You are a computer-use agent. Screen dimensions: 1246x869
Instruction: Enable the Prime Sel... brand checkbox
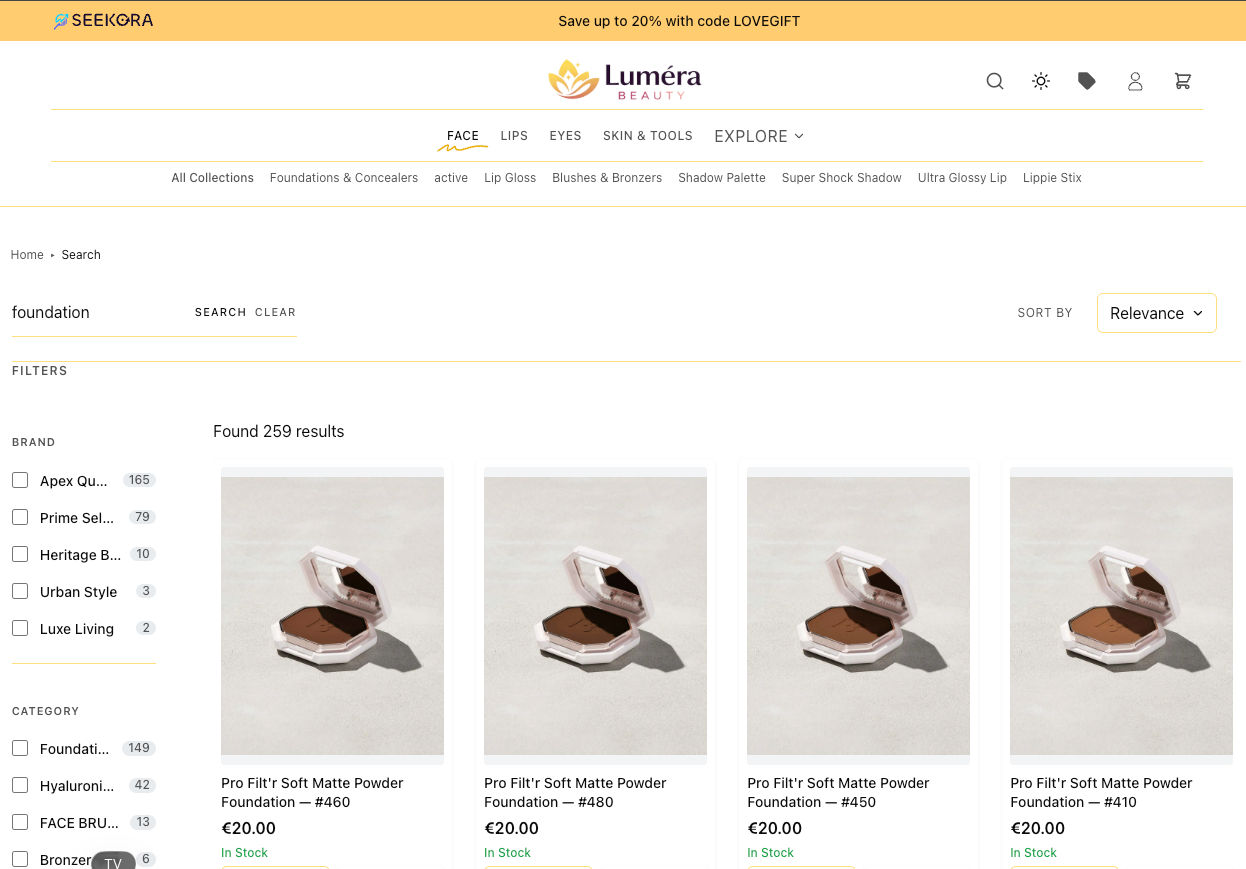click(20, 517)
